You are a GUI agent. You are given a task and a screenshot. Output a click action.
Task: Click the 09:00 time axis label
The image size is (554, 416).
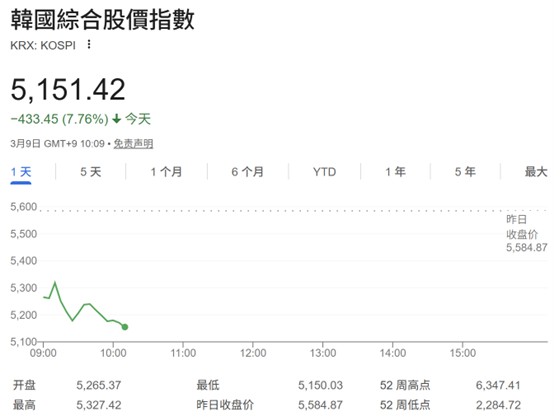[x=43, y=353]
